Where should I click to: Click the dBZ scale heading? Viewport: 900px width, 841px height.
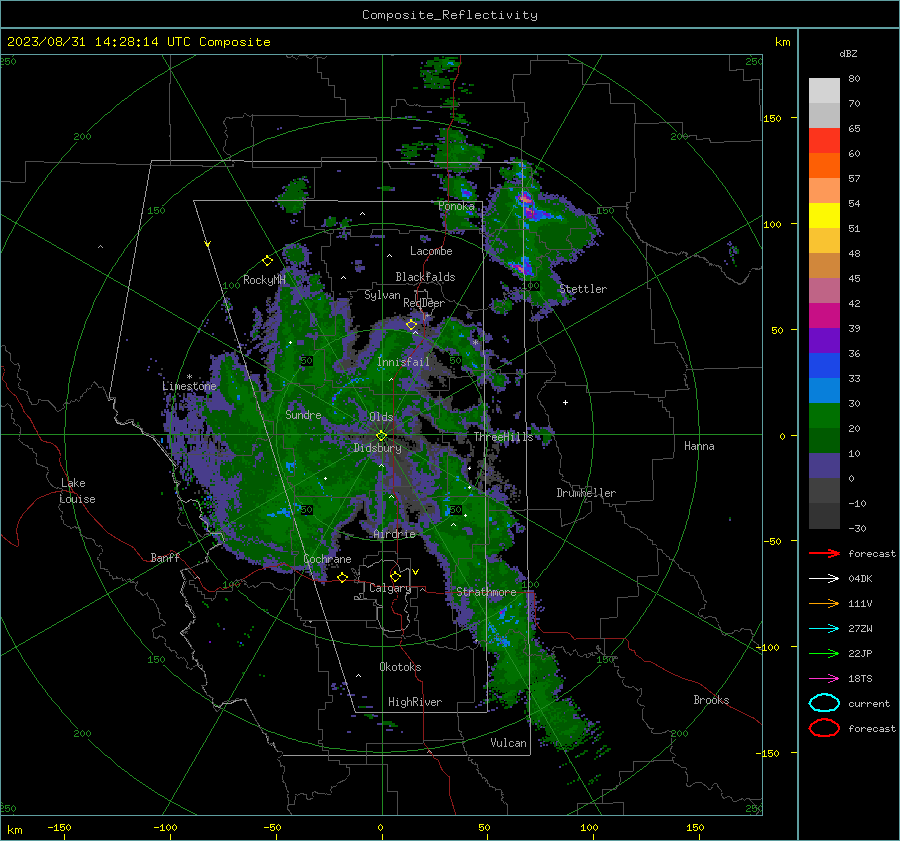click(x=848, y=53)
